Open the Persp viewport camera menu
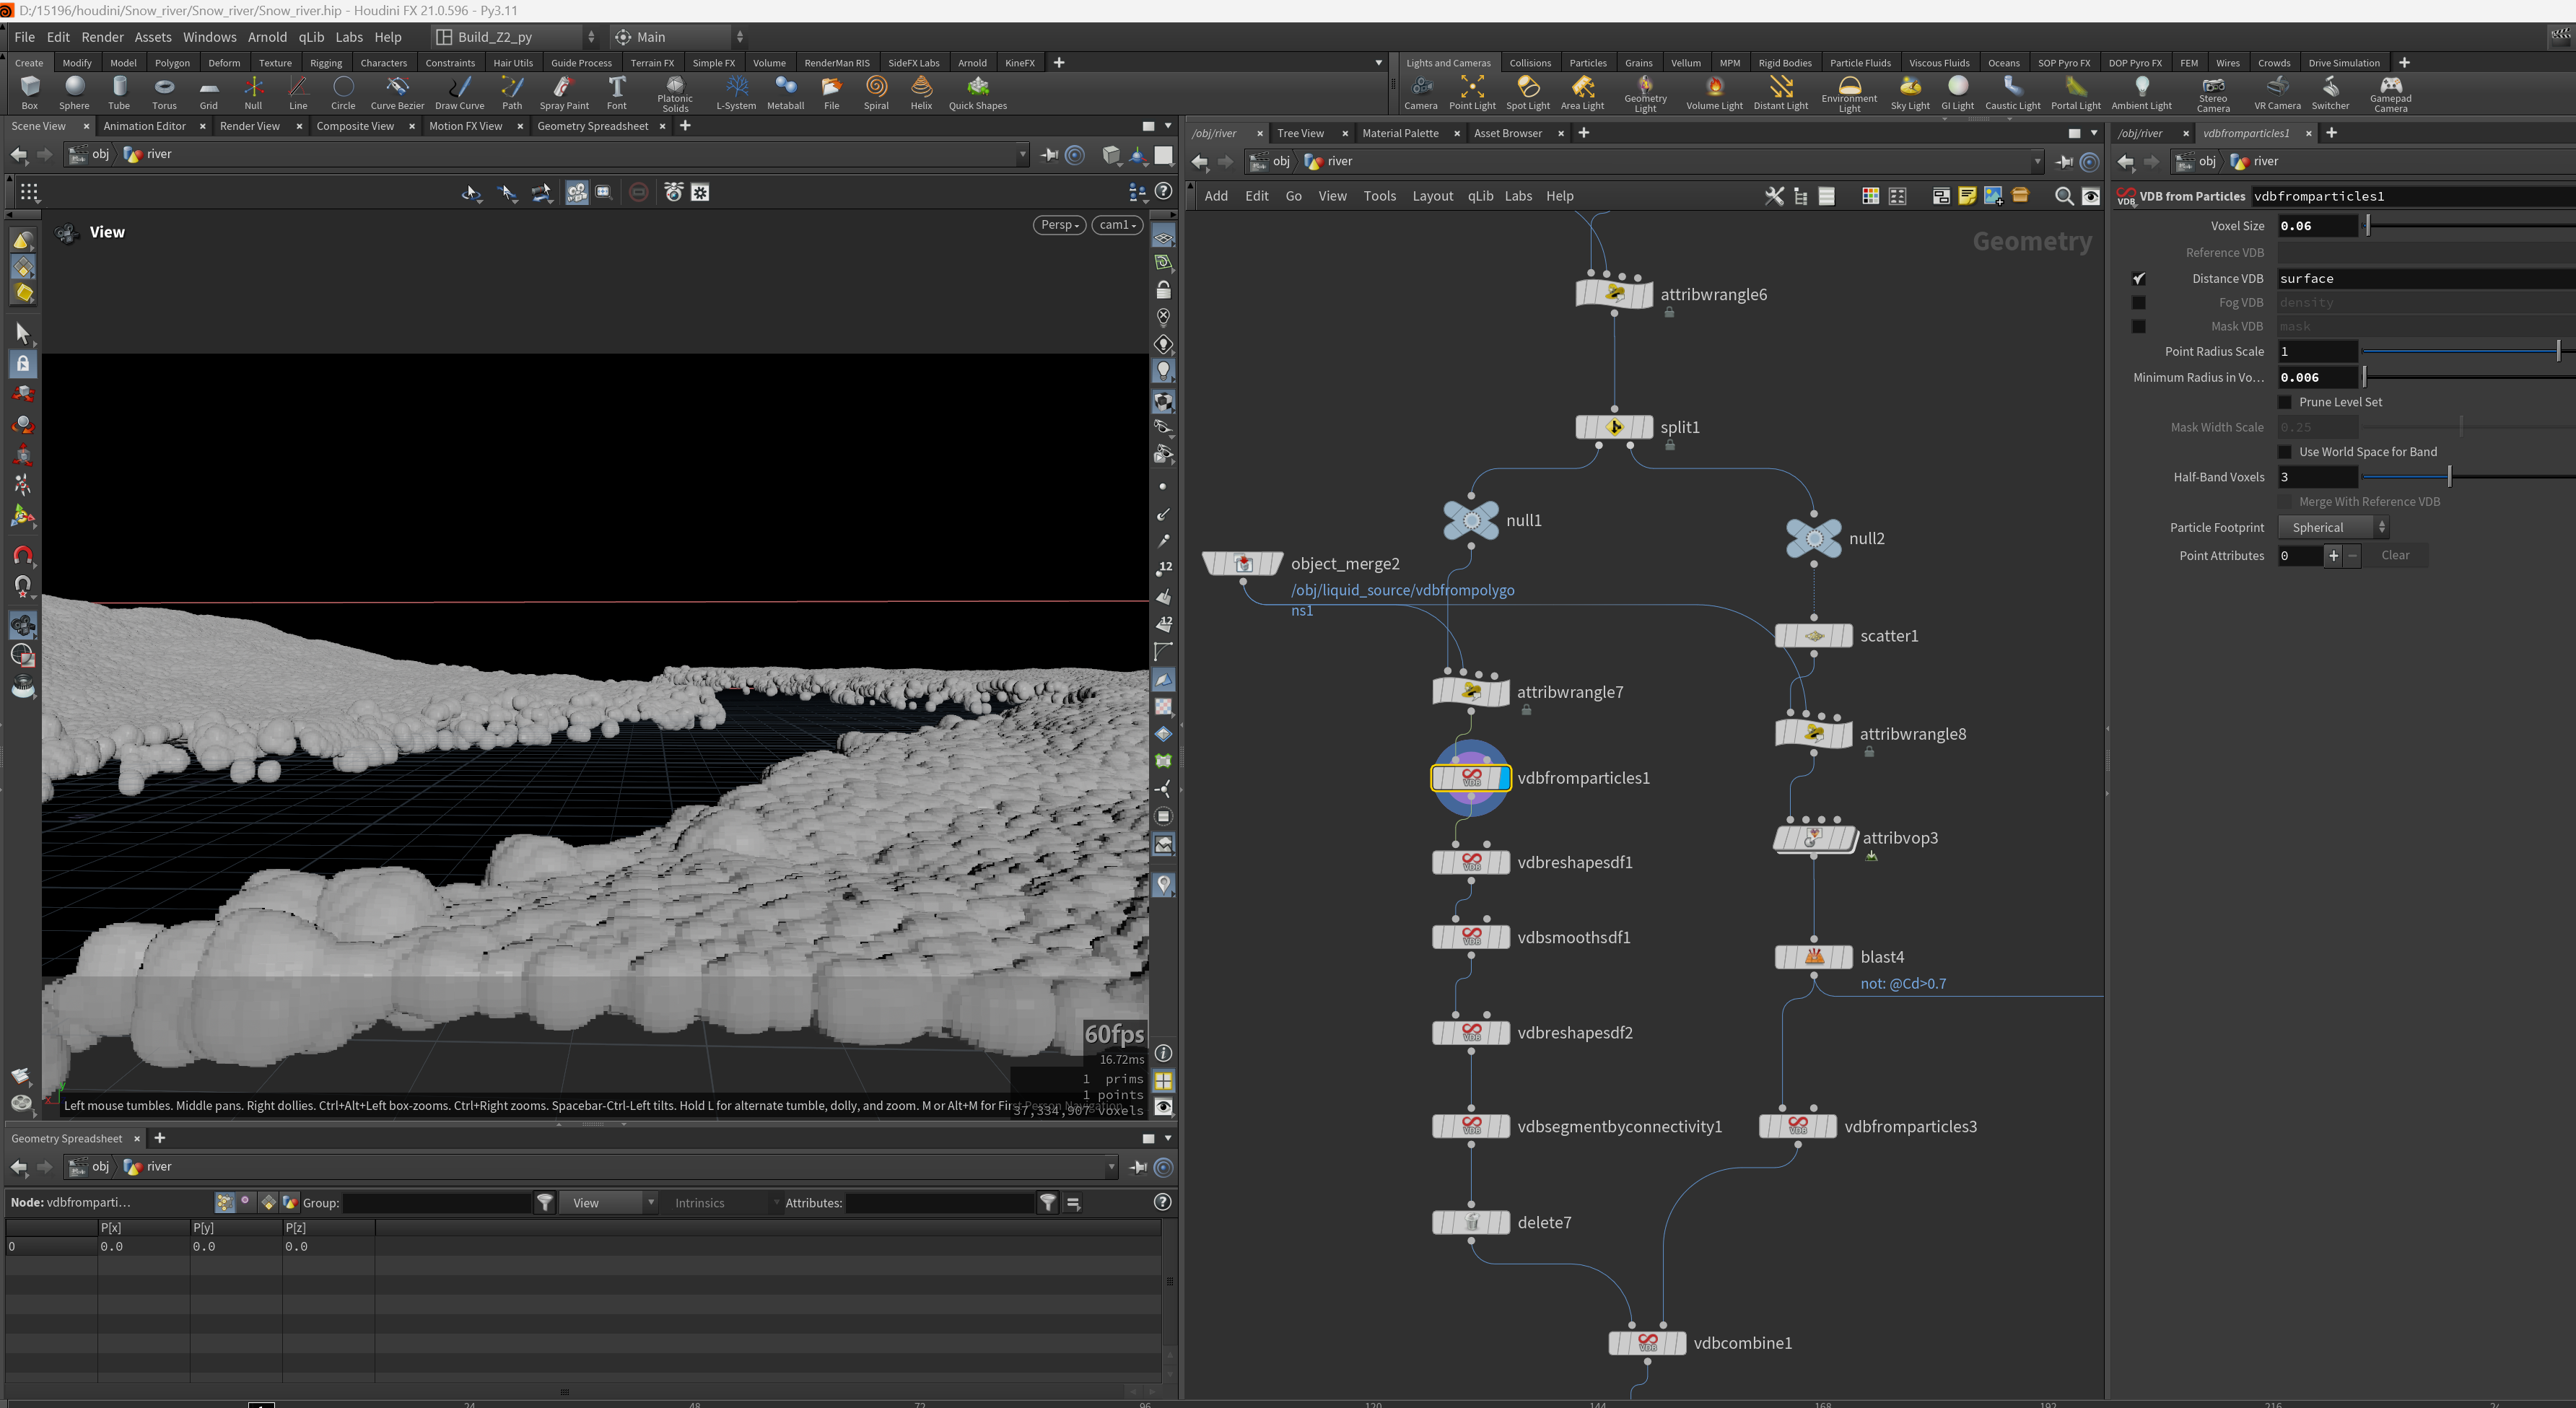The width and height of the screenshot is (2576, 1408). [1058, 225]
